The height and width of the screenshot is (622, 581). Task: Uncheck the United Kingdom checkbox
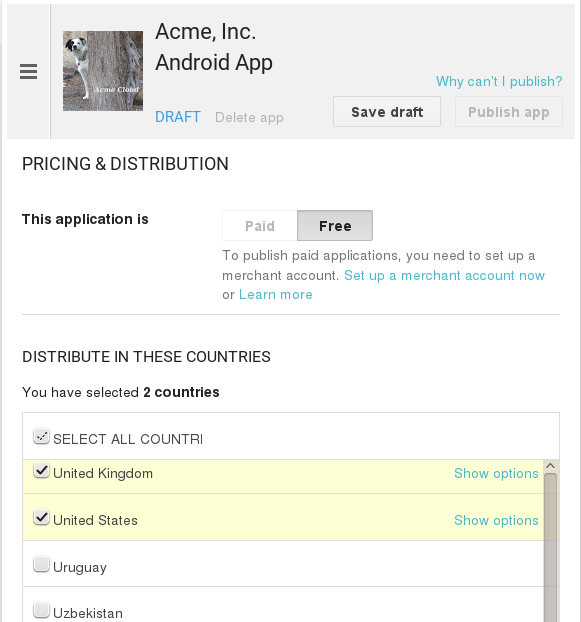point(41,471)
